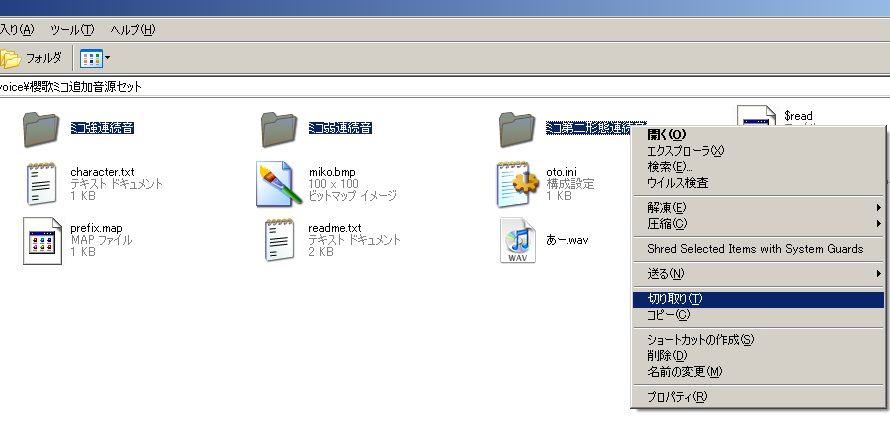Click the prefix.map file name

point(96,229)
